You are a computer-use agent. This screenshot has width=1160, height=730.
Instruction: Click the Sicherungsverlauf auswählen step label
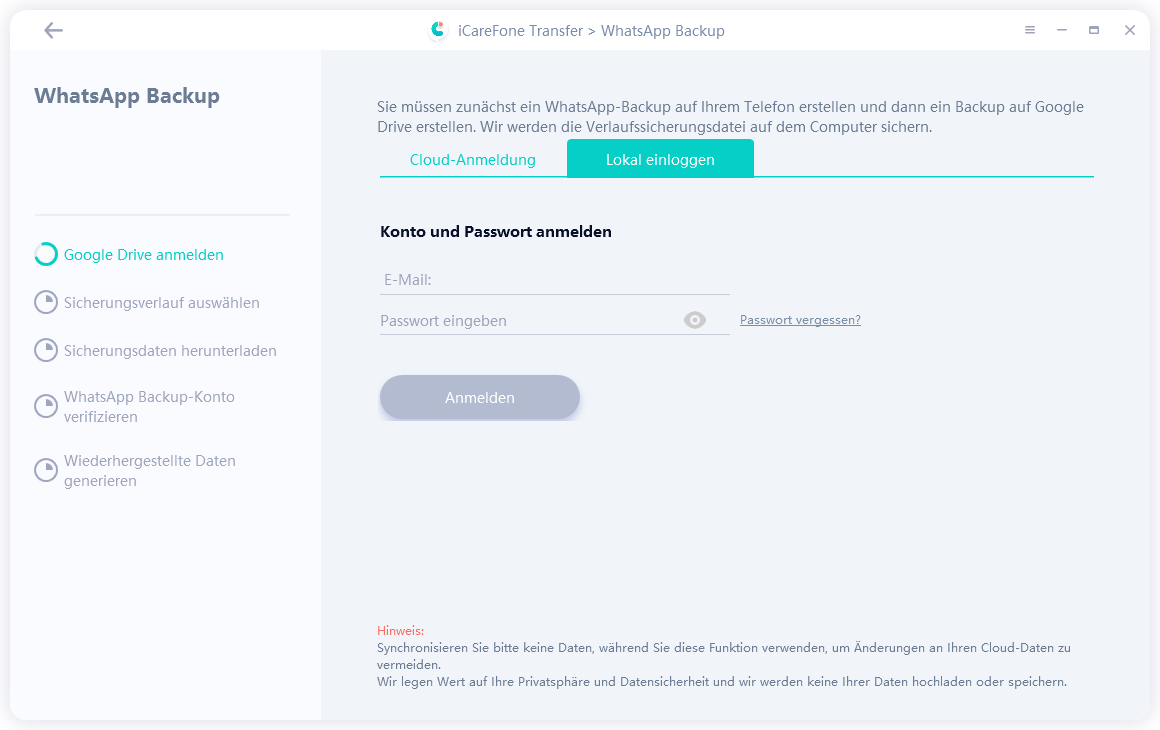pyautogui.click(x=162, y=303)
